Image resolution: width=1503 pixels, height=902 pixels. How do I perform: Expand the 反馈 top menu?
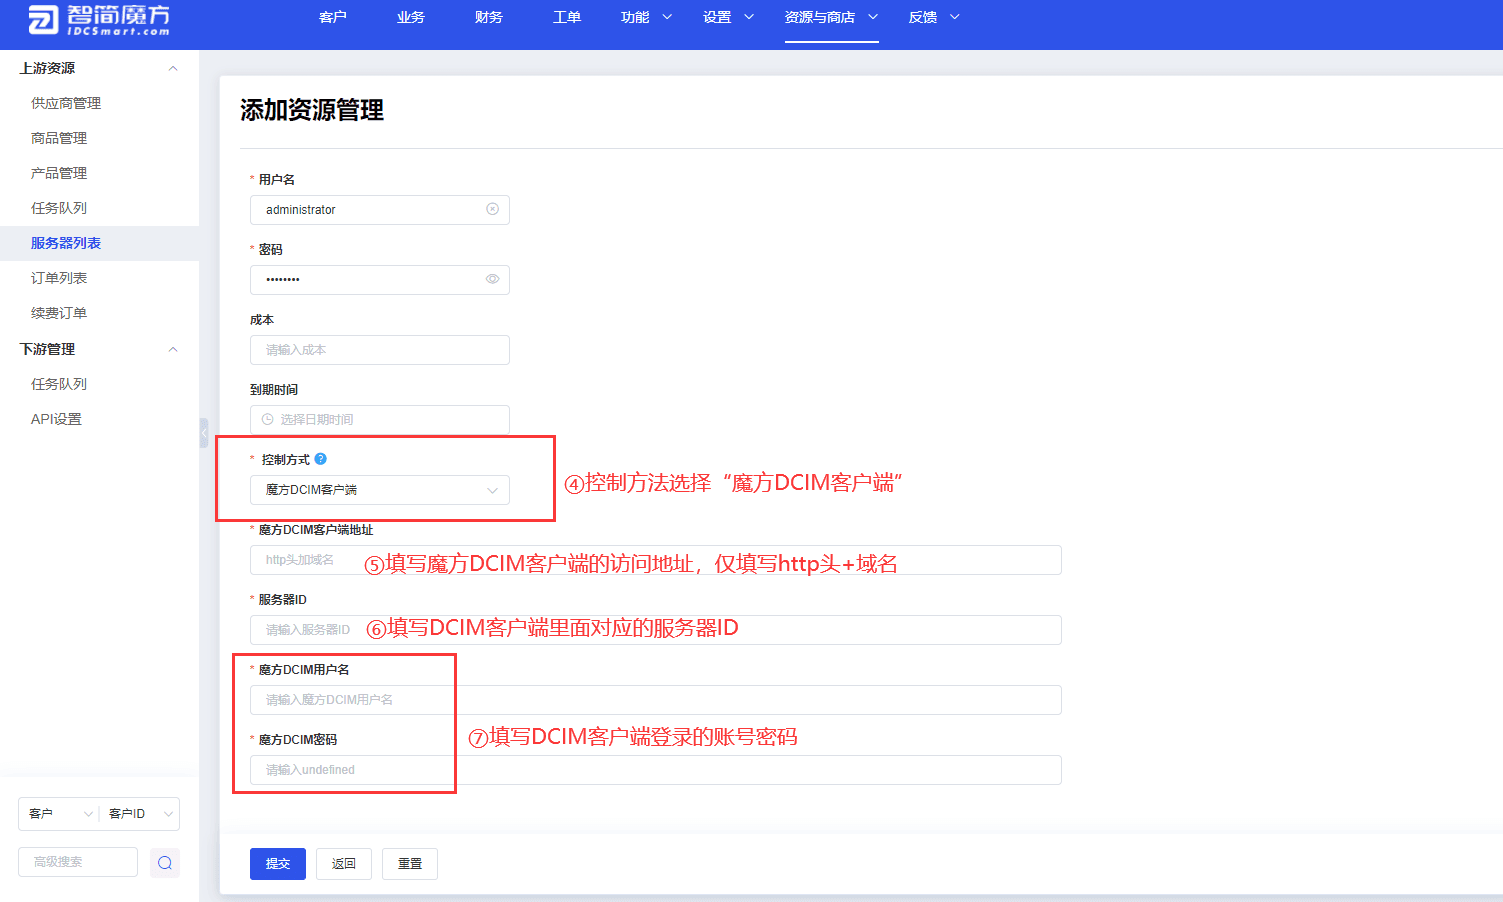(934, 17)
